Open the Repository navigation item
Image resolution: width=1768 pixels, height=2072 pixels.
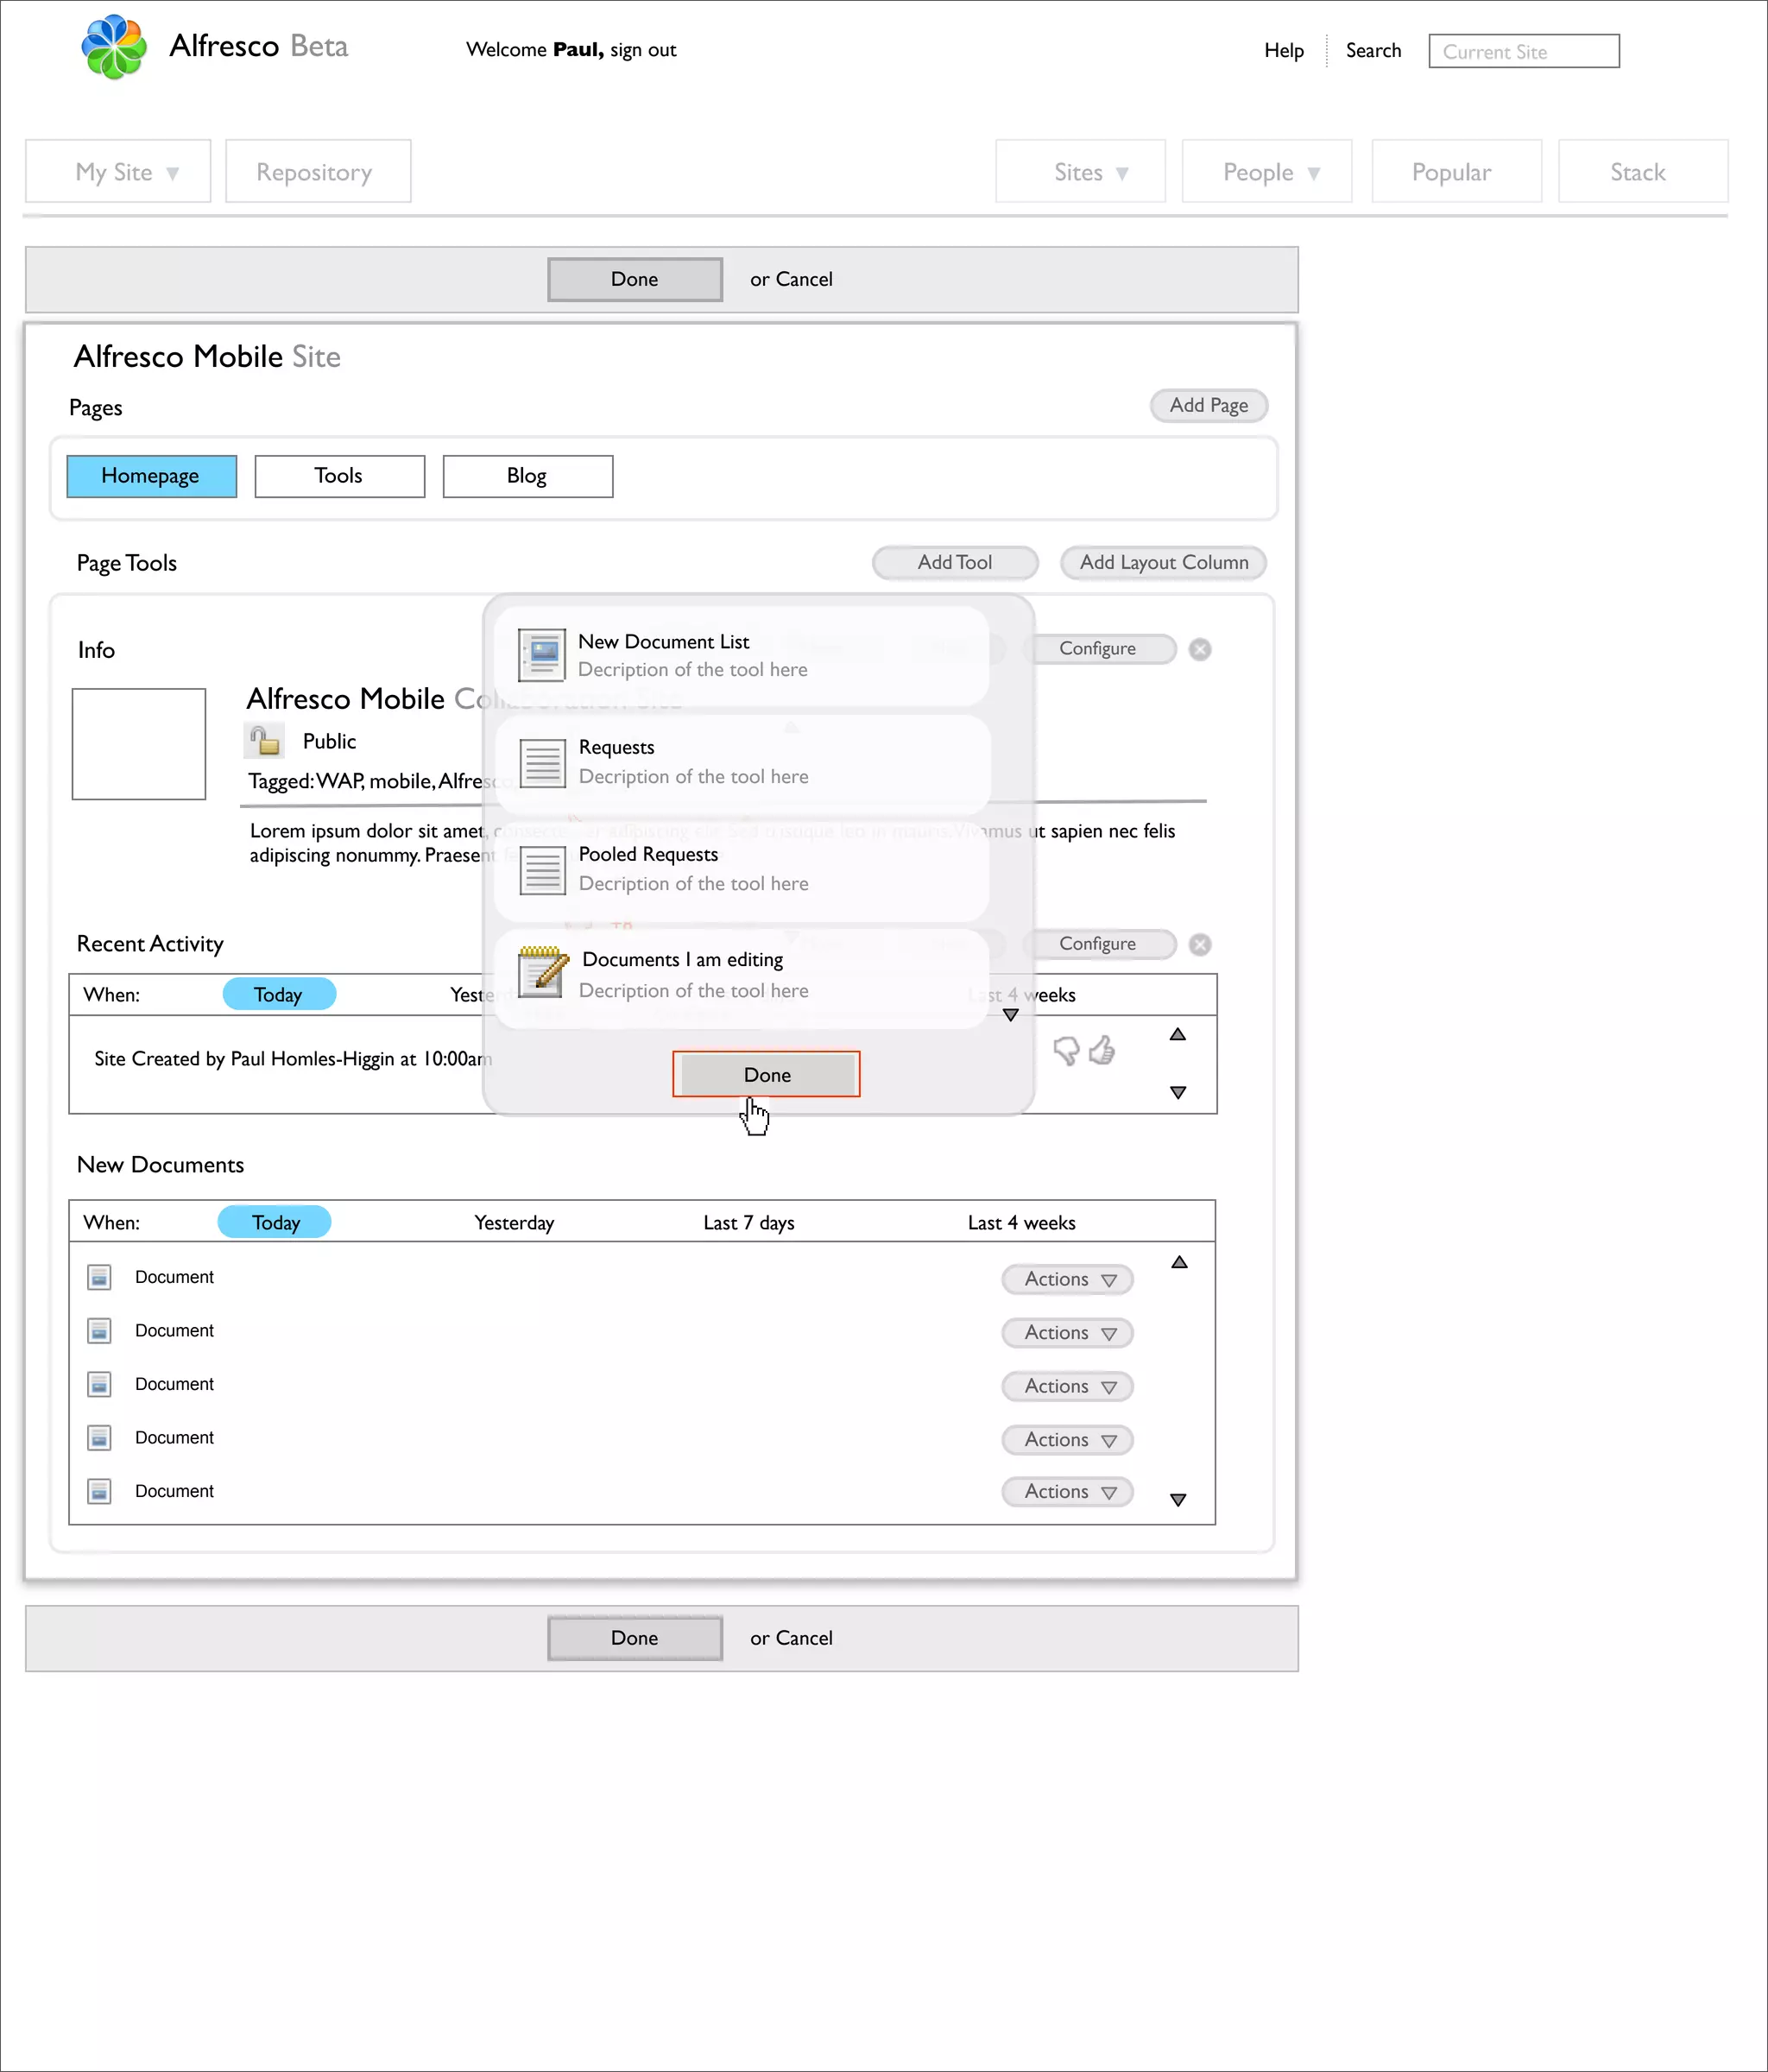(318, 172)
